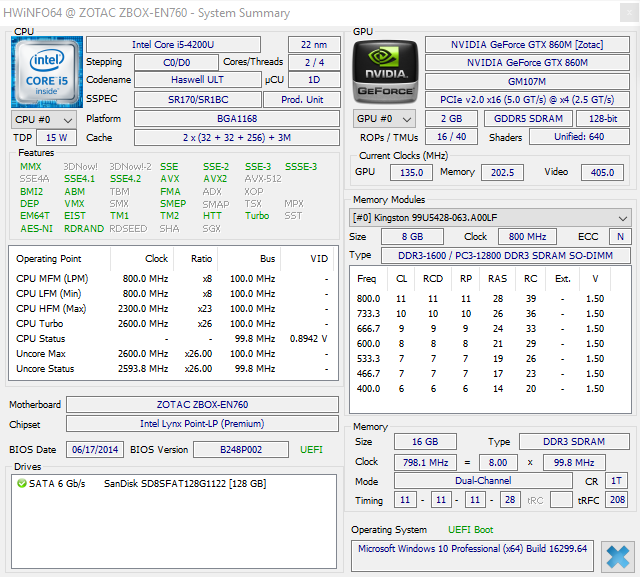Click the SSE4.2 feature label
The image size is (640, 577).
[x=125, y=179]
